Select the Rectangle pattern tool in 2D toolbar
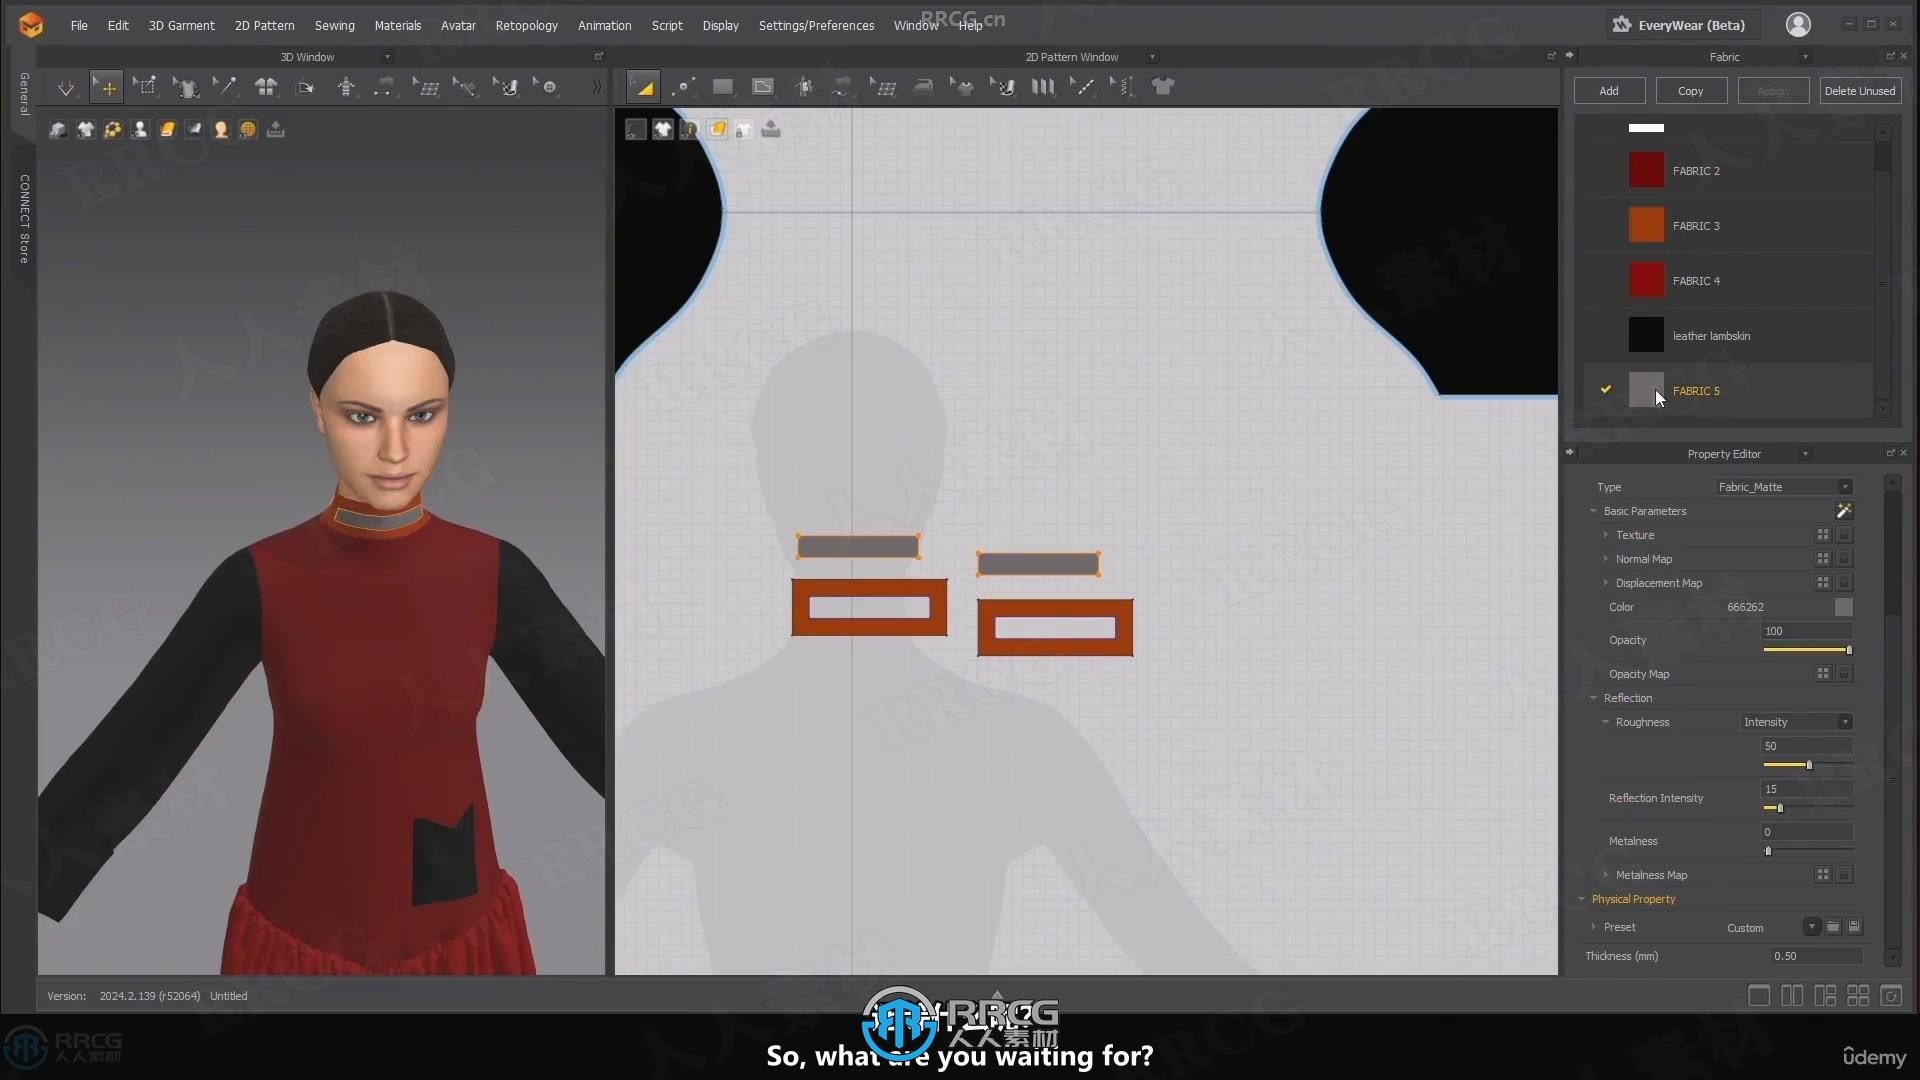Viewport: 1920px width, 1080px height. [723, 88]
